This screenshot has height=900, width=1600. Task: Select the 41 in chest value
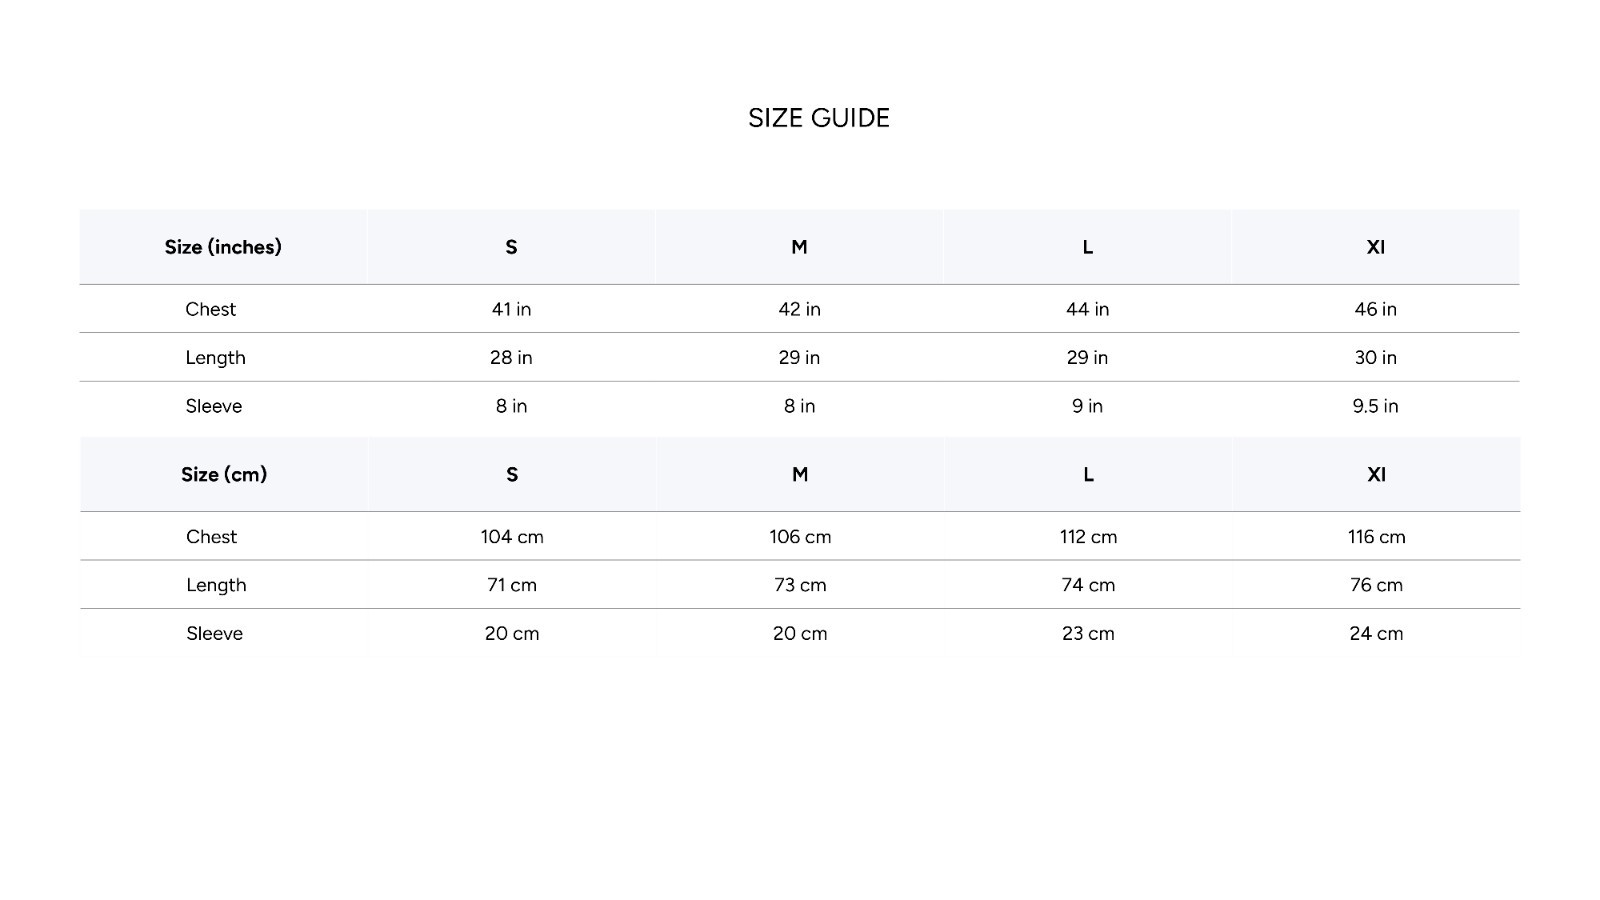[511, 309]
